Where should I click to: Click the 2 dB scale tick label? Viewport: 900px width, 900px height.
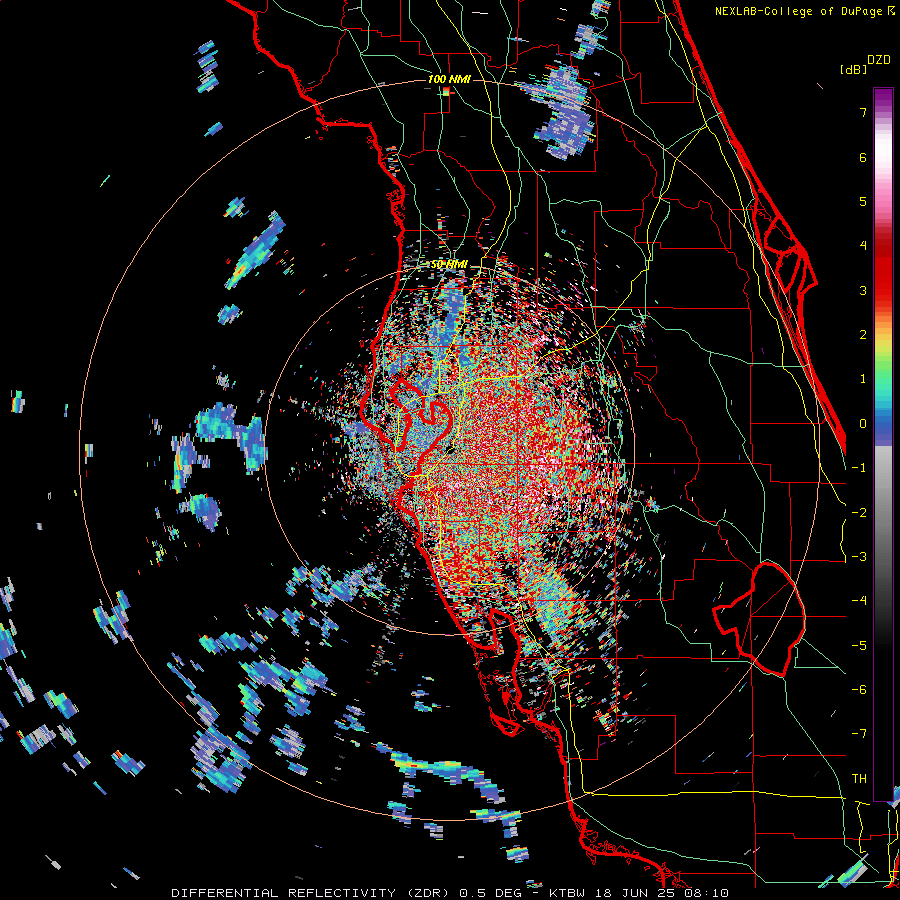coord(863,335)
